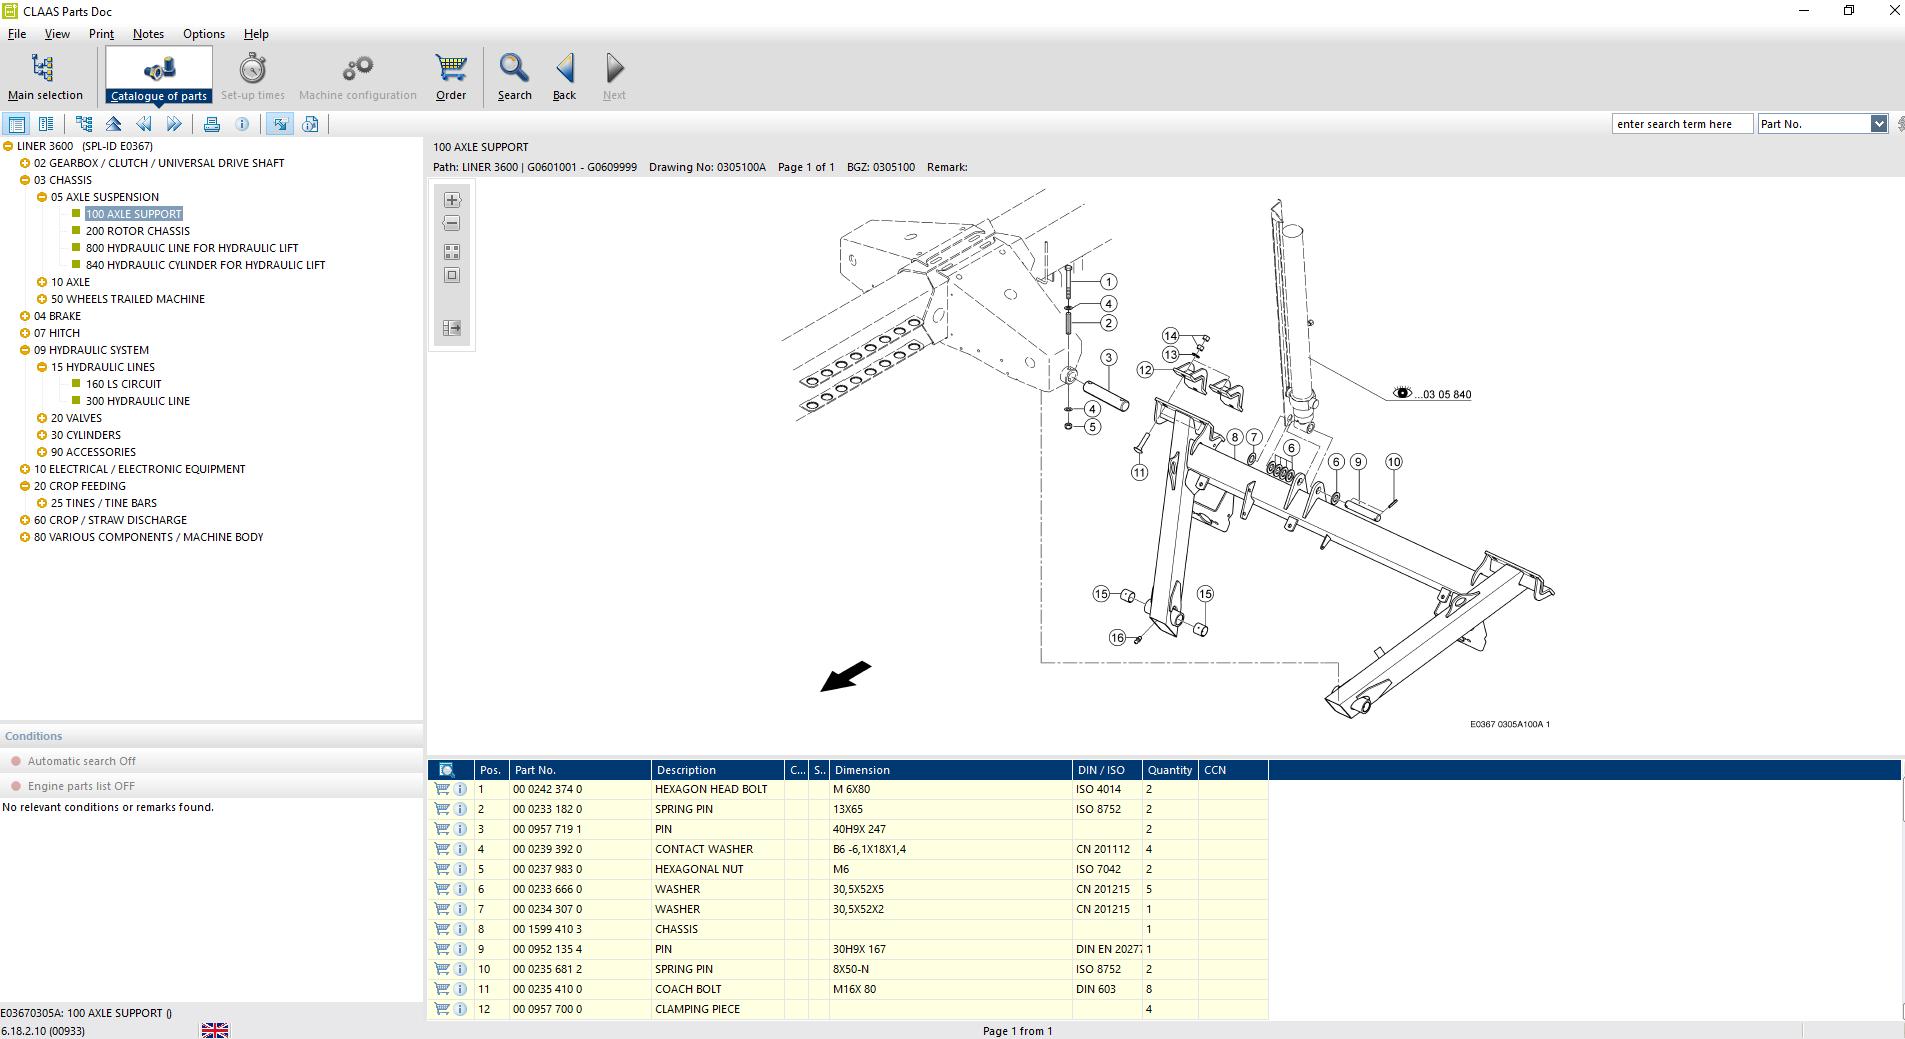Collapse the 03 CHASSIS tree node
The height and width of the screenshot is (1039, 1905).
tap(25, 180)
